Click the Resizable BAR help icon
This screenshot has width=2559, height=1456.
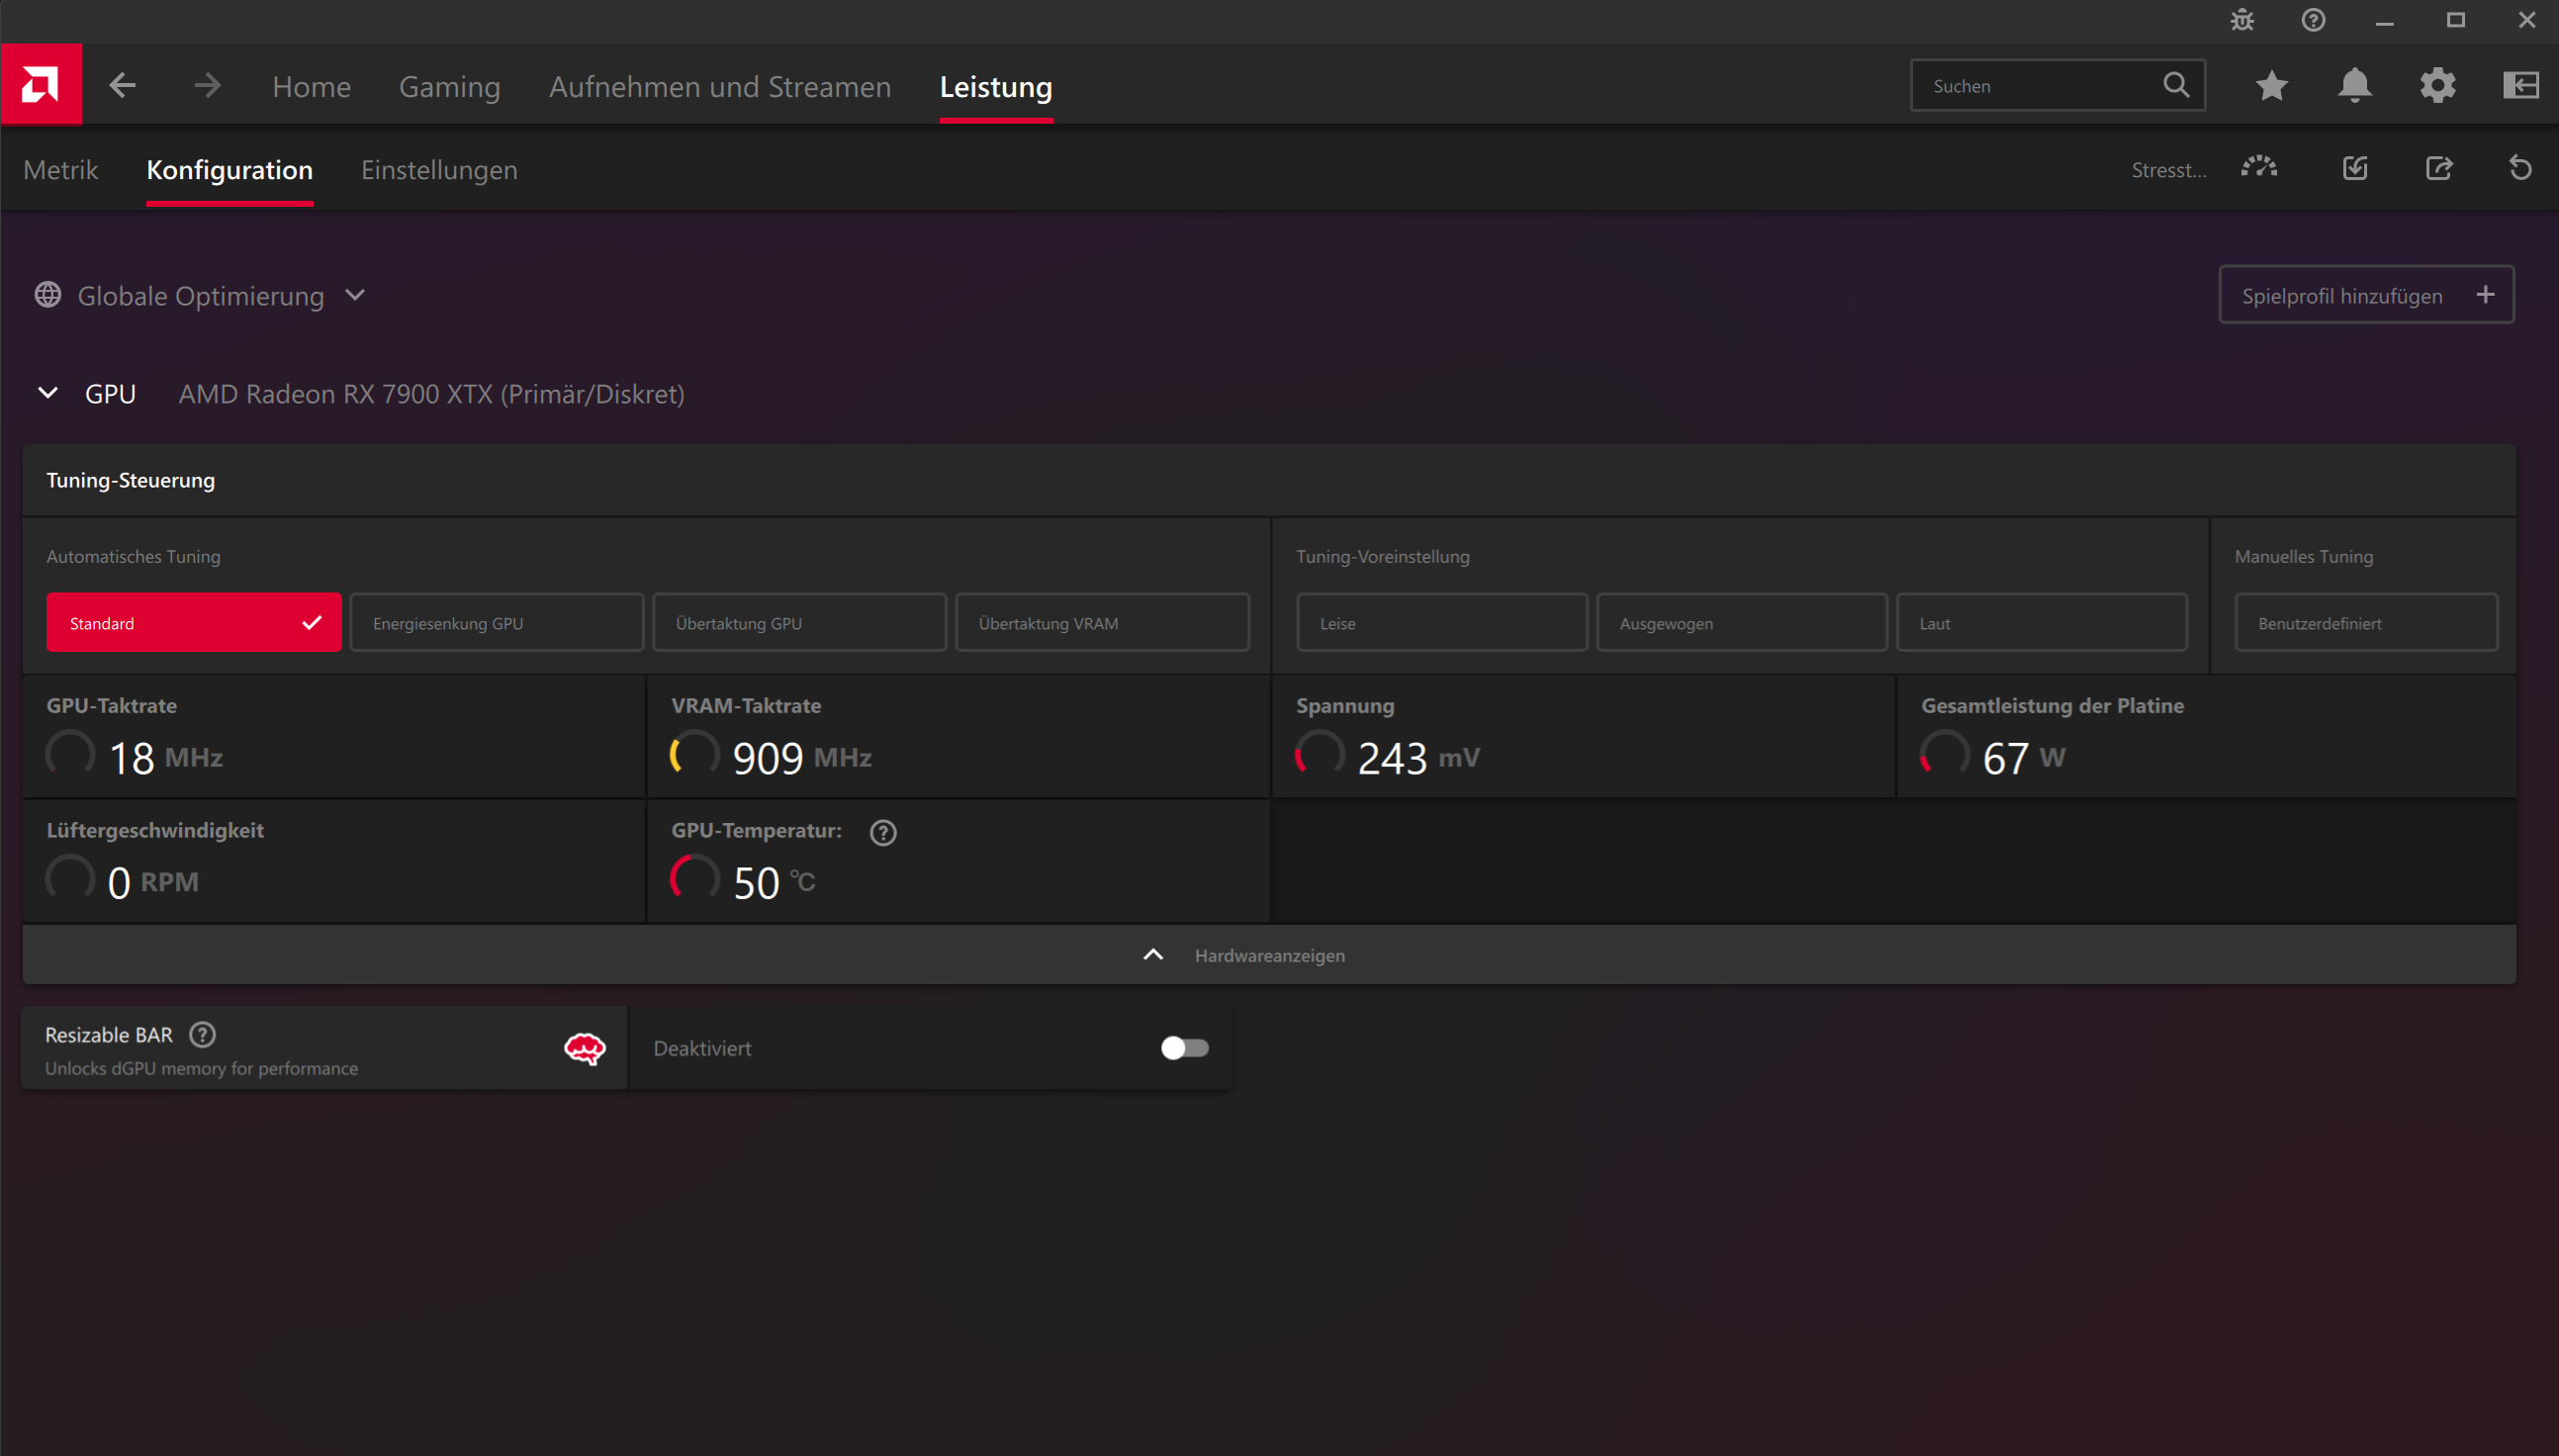(x=203, y=1035)
